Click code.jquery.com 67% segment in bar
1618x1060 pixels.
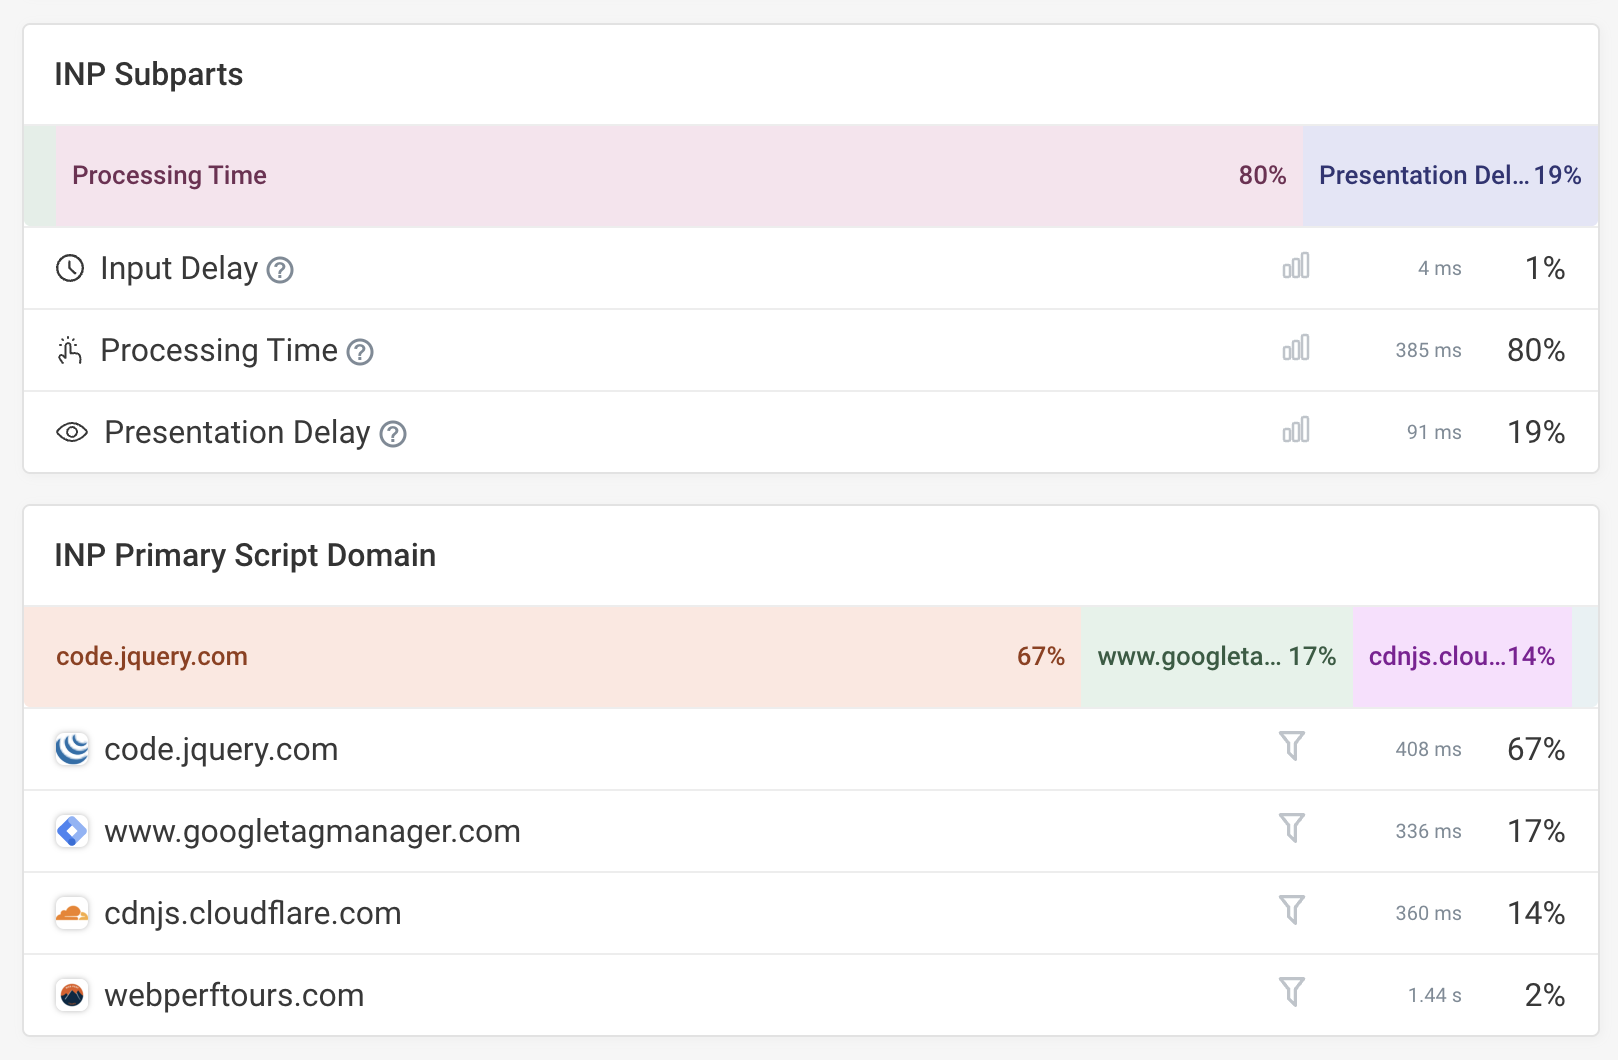[552, 657]
